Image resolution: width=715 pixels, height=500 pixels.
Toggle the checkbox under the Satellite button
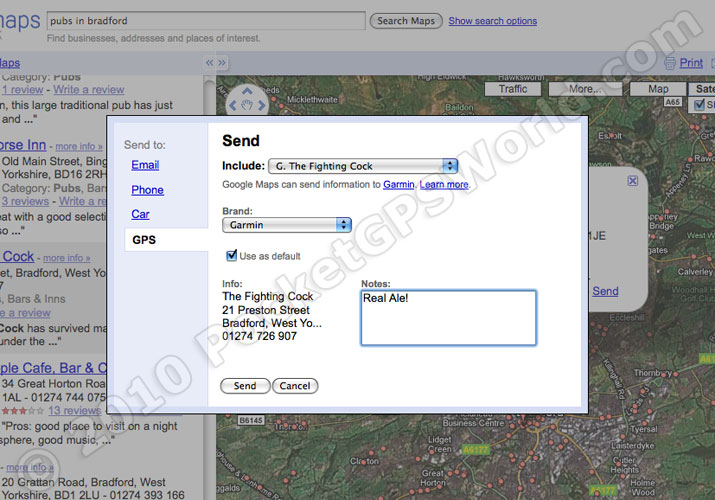[699, 105]
